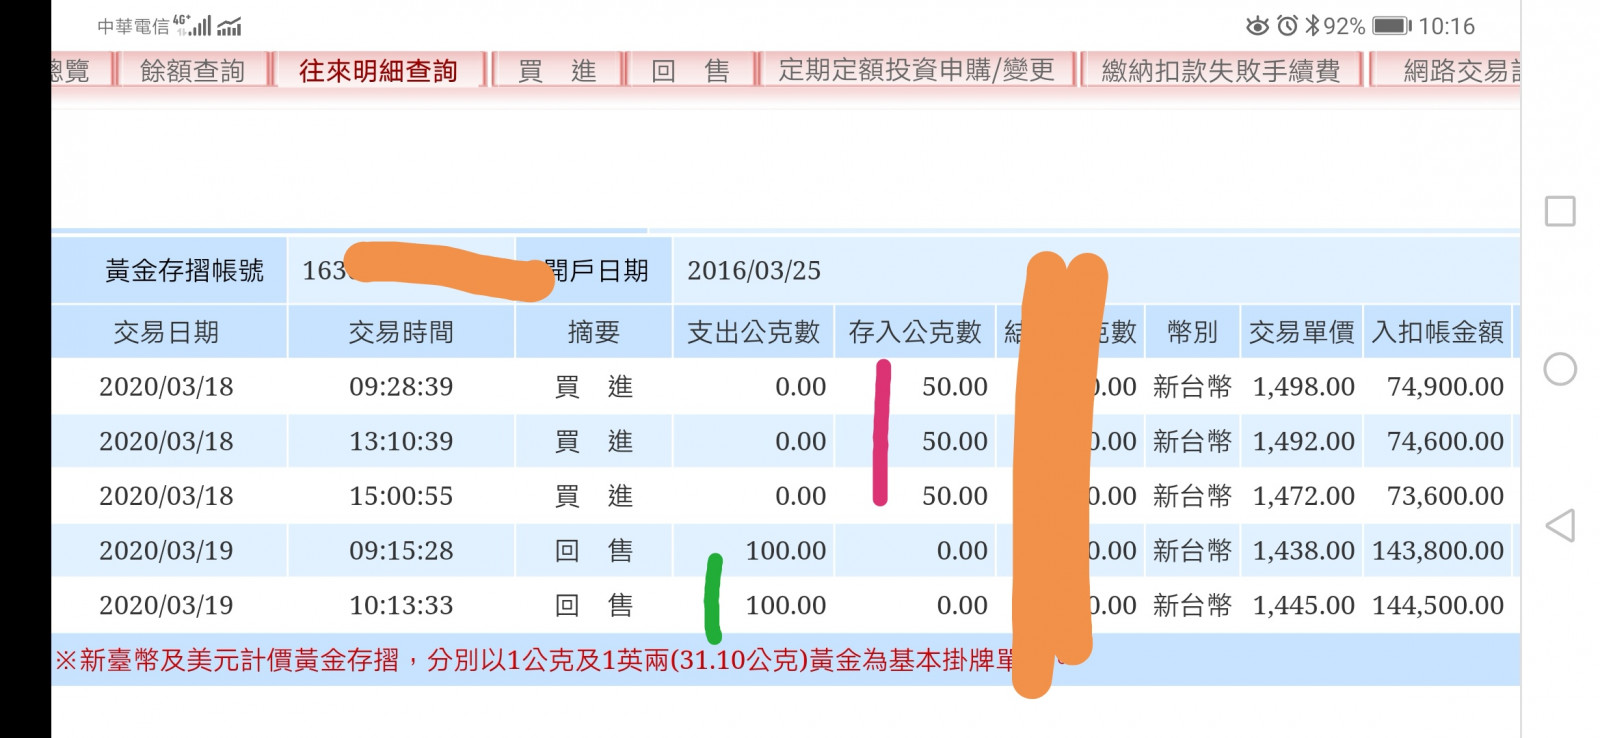Click the red footnote about 1公克及1英兩
This screenshot has height=738, width=1600.
coord(535,660)
